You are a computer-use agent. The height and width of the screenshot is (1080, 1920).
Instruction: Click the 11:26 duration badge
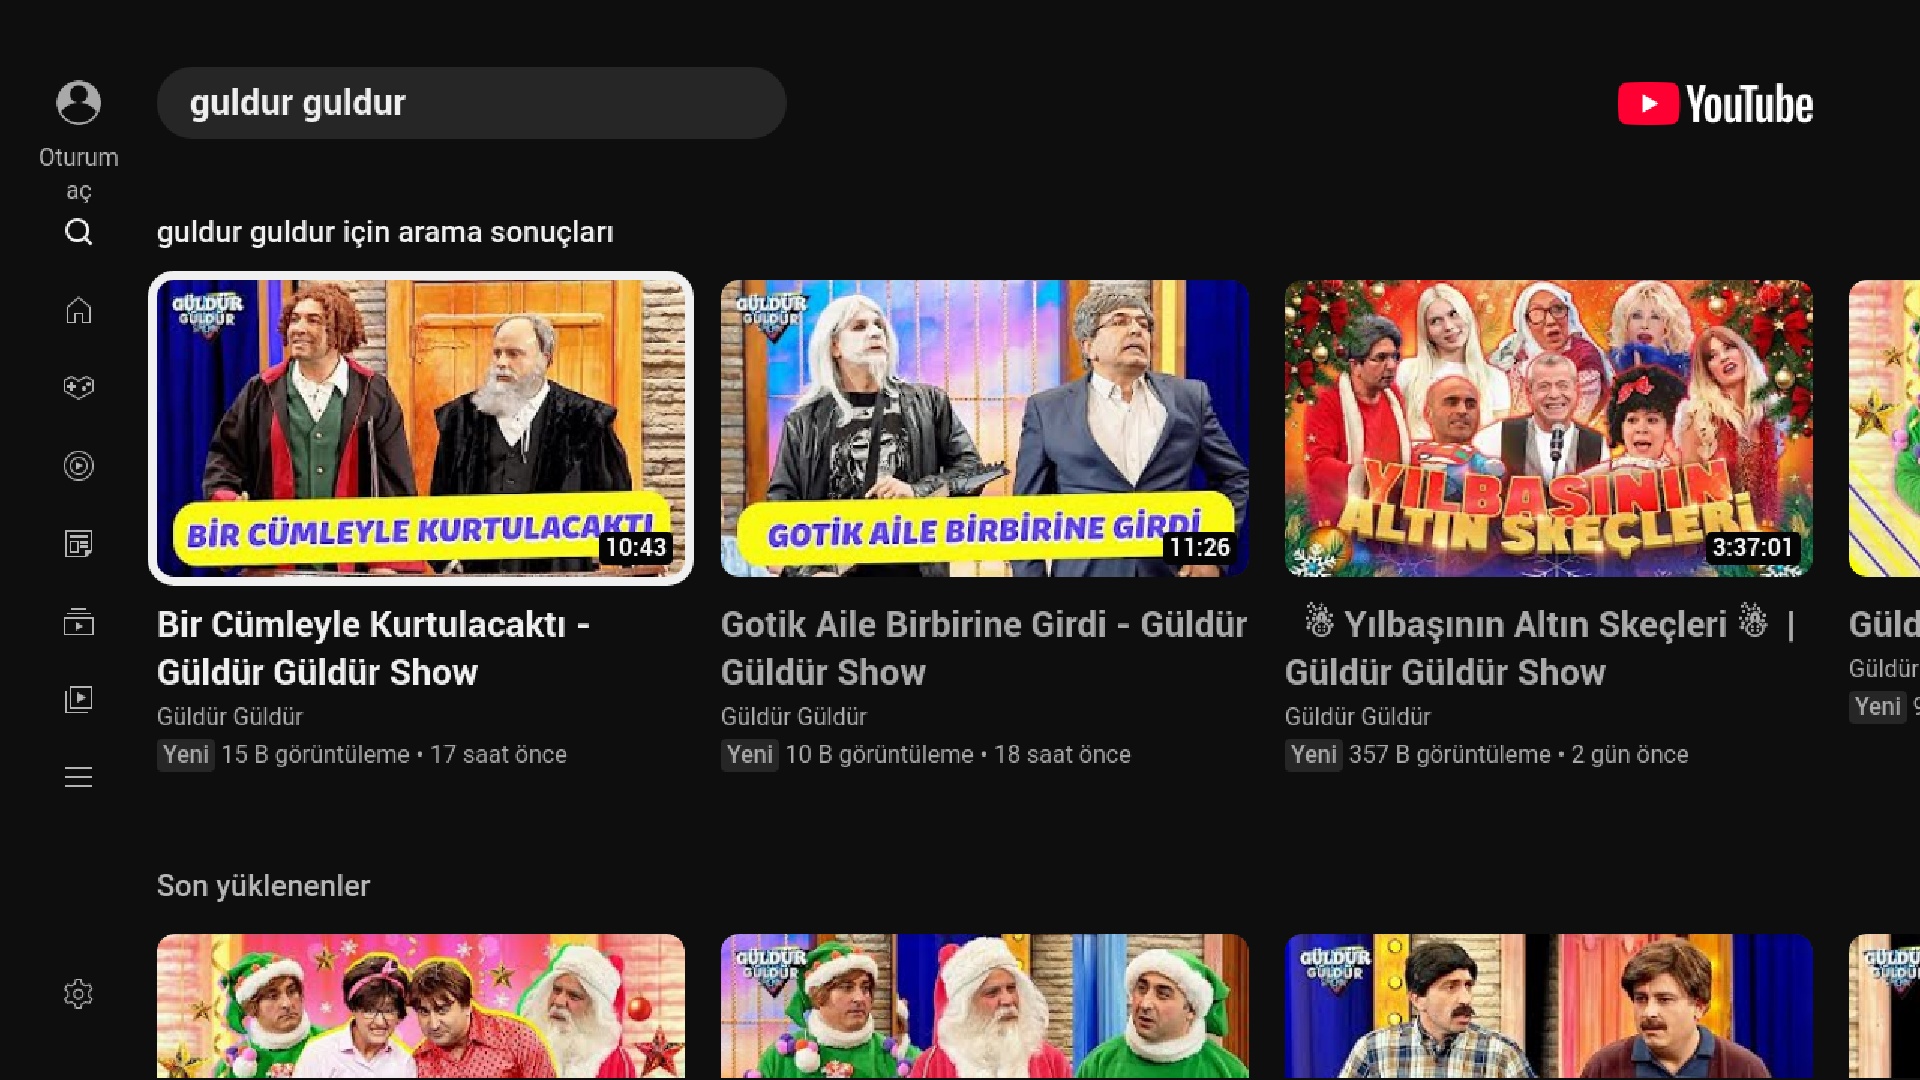click(1200, 547)
